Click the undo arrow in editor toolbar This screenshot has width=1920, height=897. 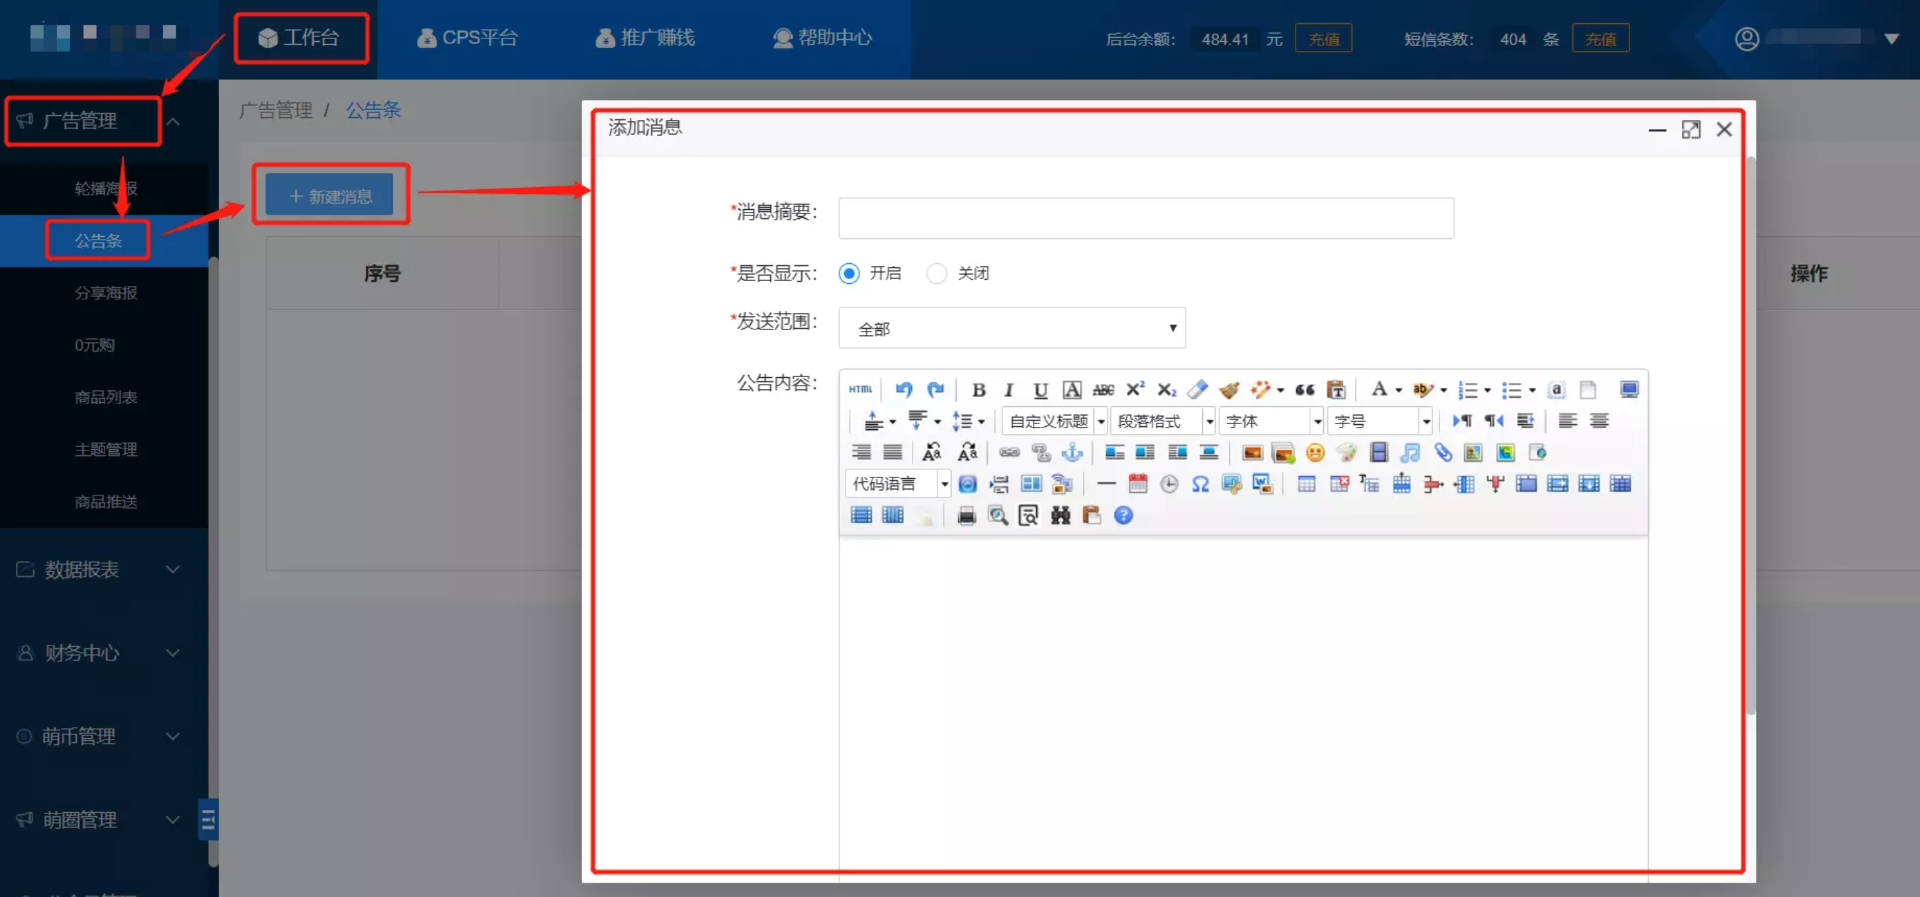click(904, 390)
